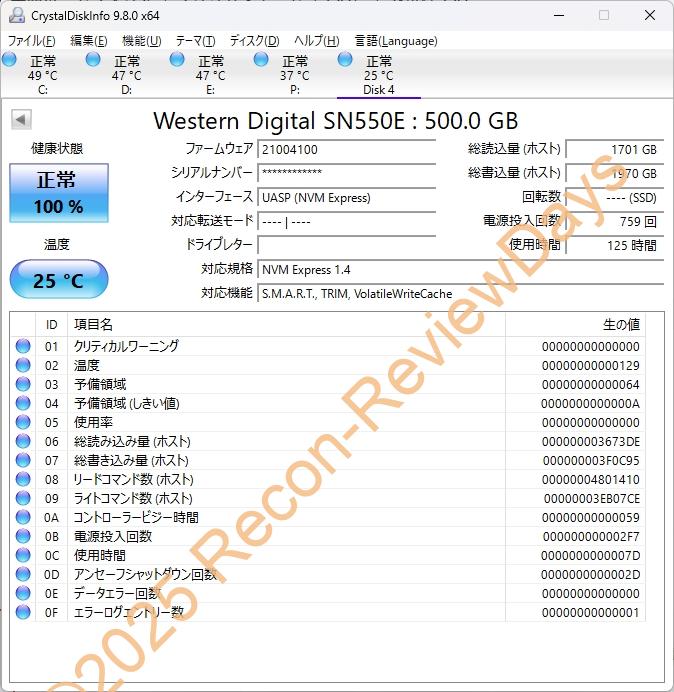
Task: Select drive D: status orb
Action: (93, 60)
